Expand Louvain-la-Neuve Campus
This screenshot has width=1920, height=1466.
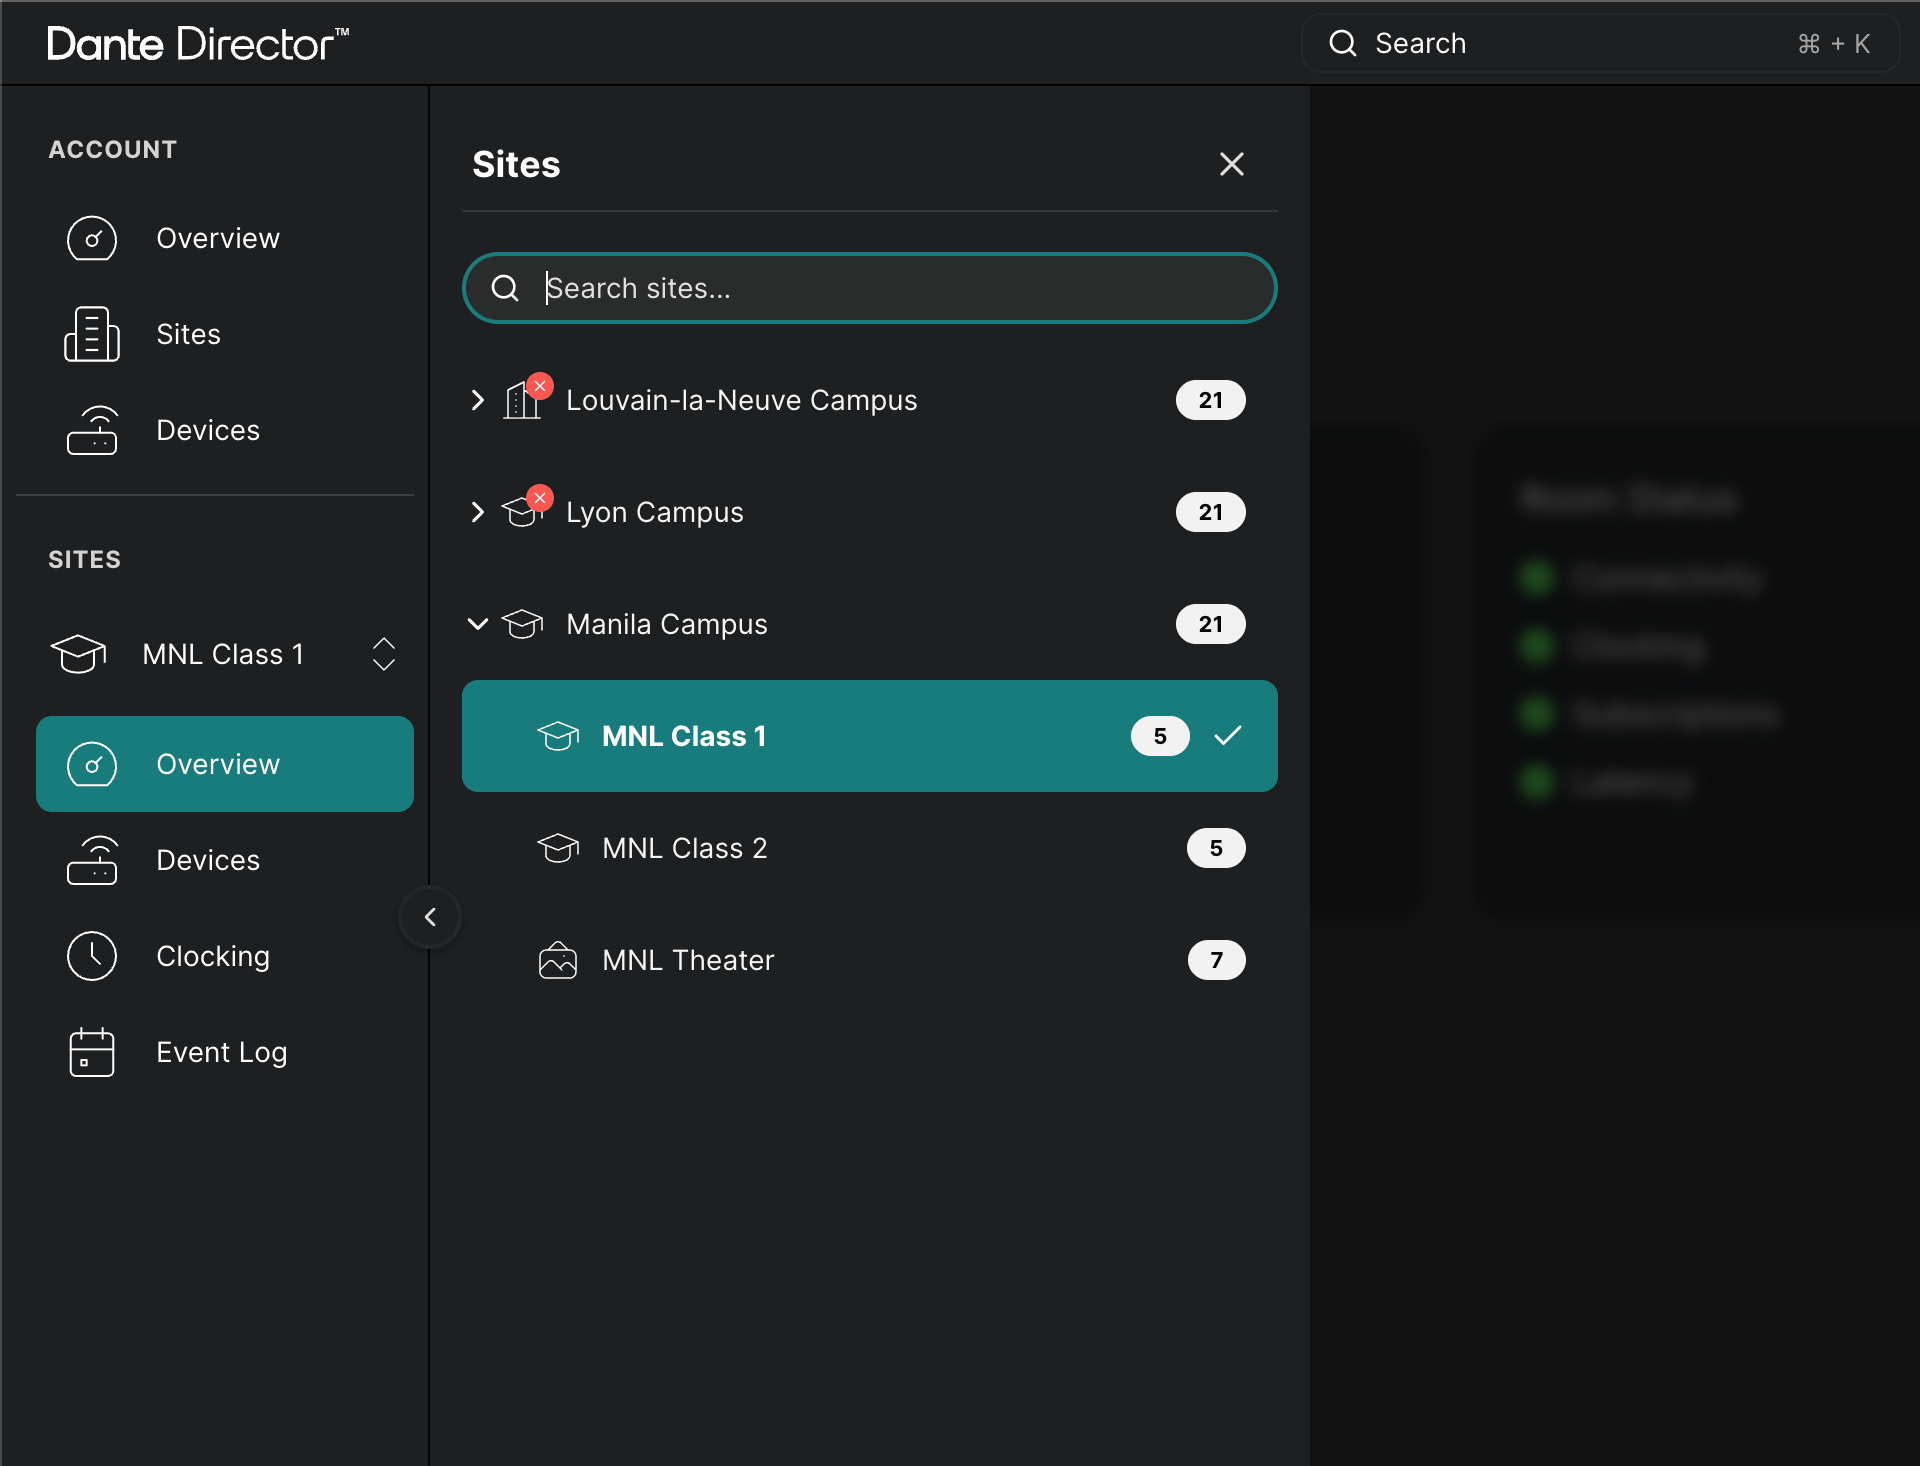477,399
